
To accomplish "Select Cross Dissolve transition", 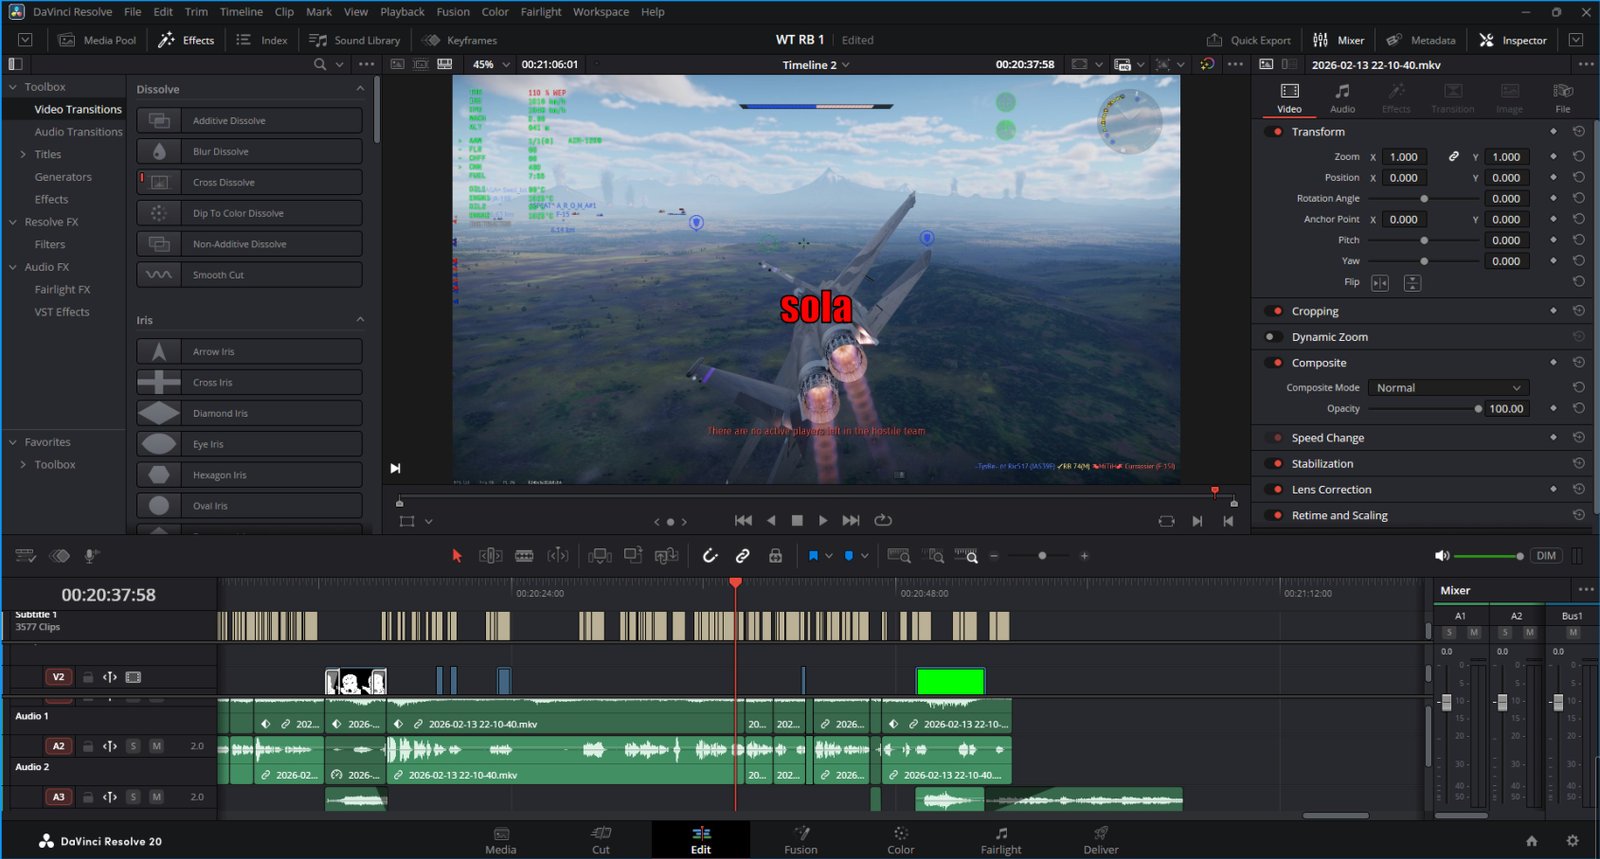I will (x=249, y=182).
